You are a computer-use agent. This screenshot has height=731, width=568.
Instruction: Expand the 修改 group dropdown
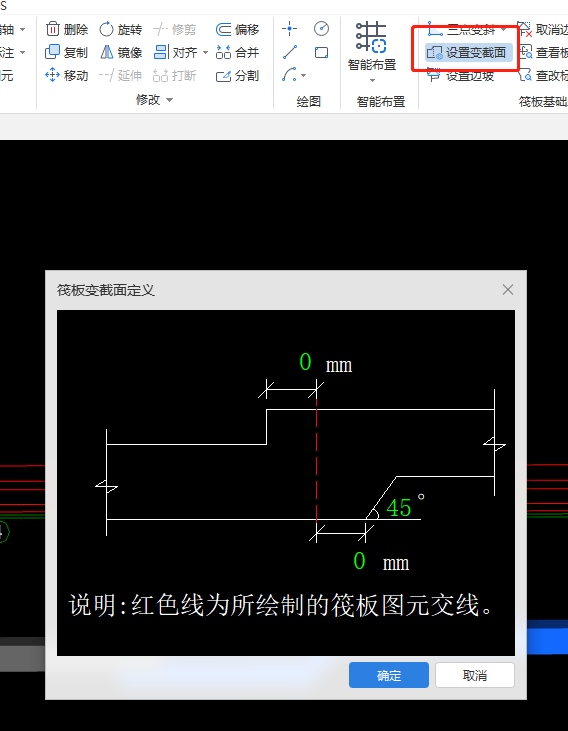click(x=169, y=100)
